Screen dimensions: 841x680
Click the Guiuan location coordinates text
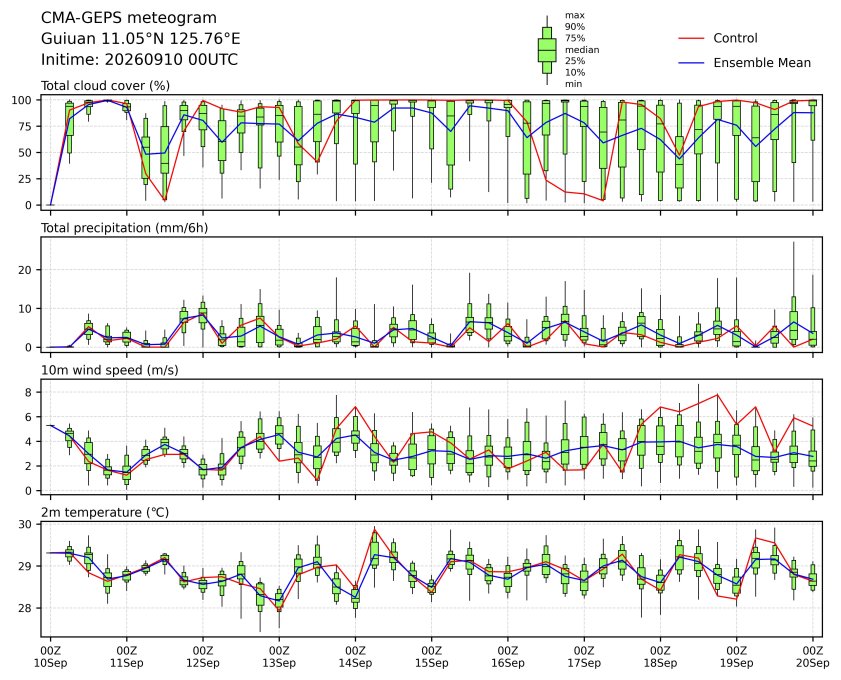(141, 39)
